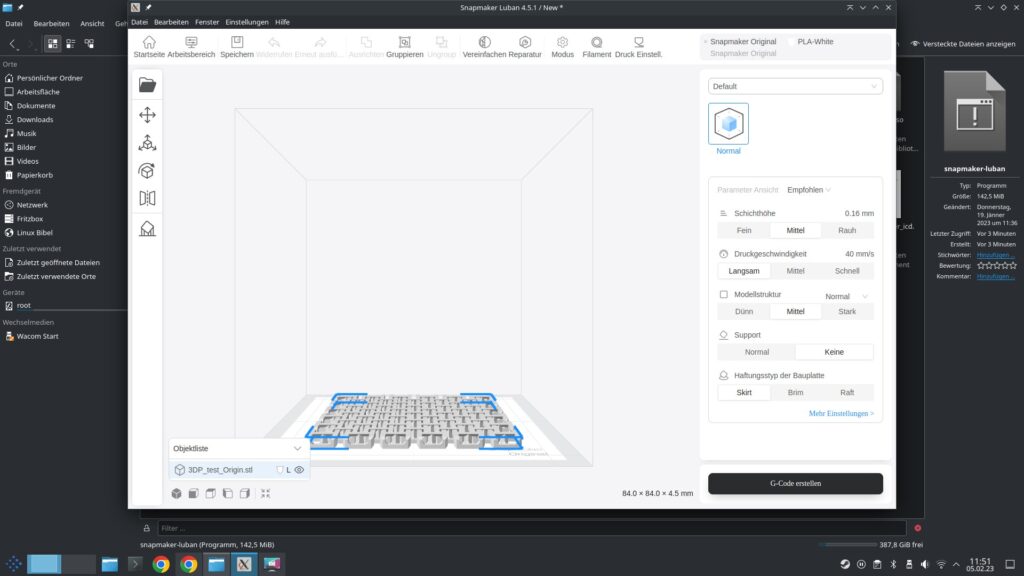This screenshot has height=576, width=1024.
Task: Select the mirror tool in left toolbar
Action: (147, 199)
